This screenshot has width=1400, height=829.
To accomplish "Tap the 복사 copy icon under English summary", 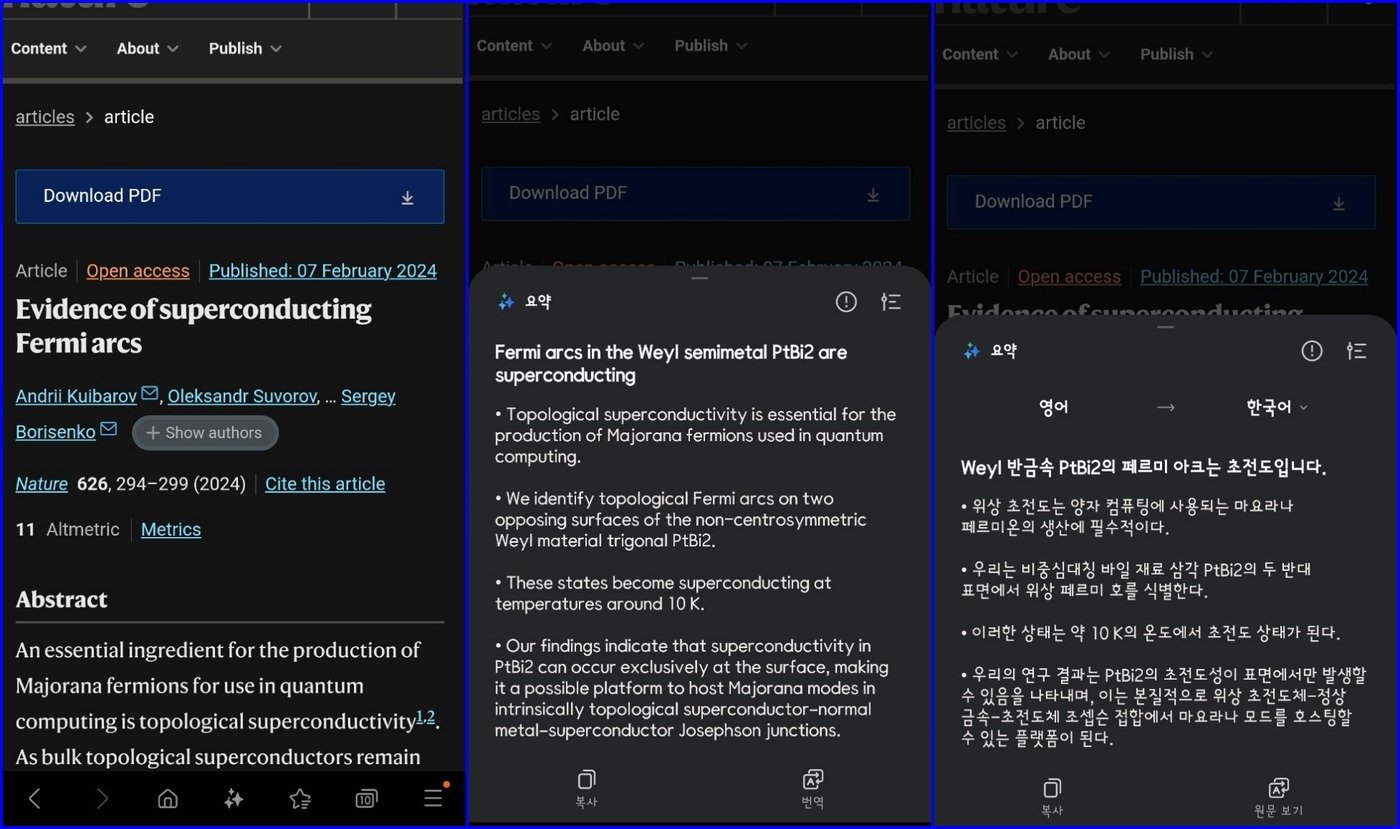I will click(x=586, y=787).
